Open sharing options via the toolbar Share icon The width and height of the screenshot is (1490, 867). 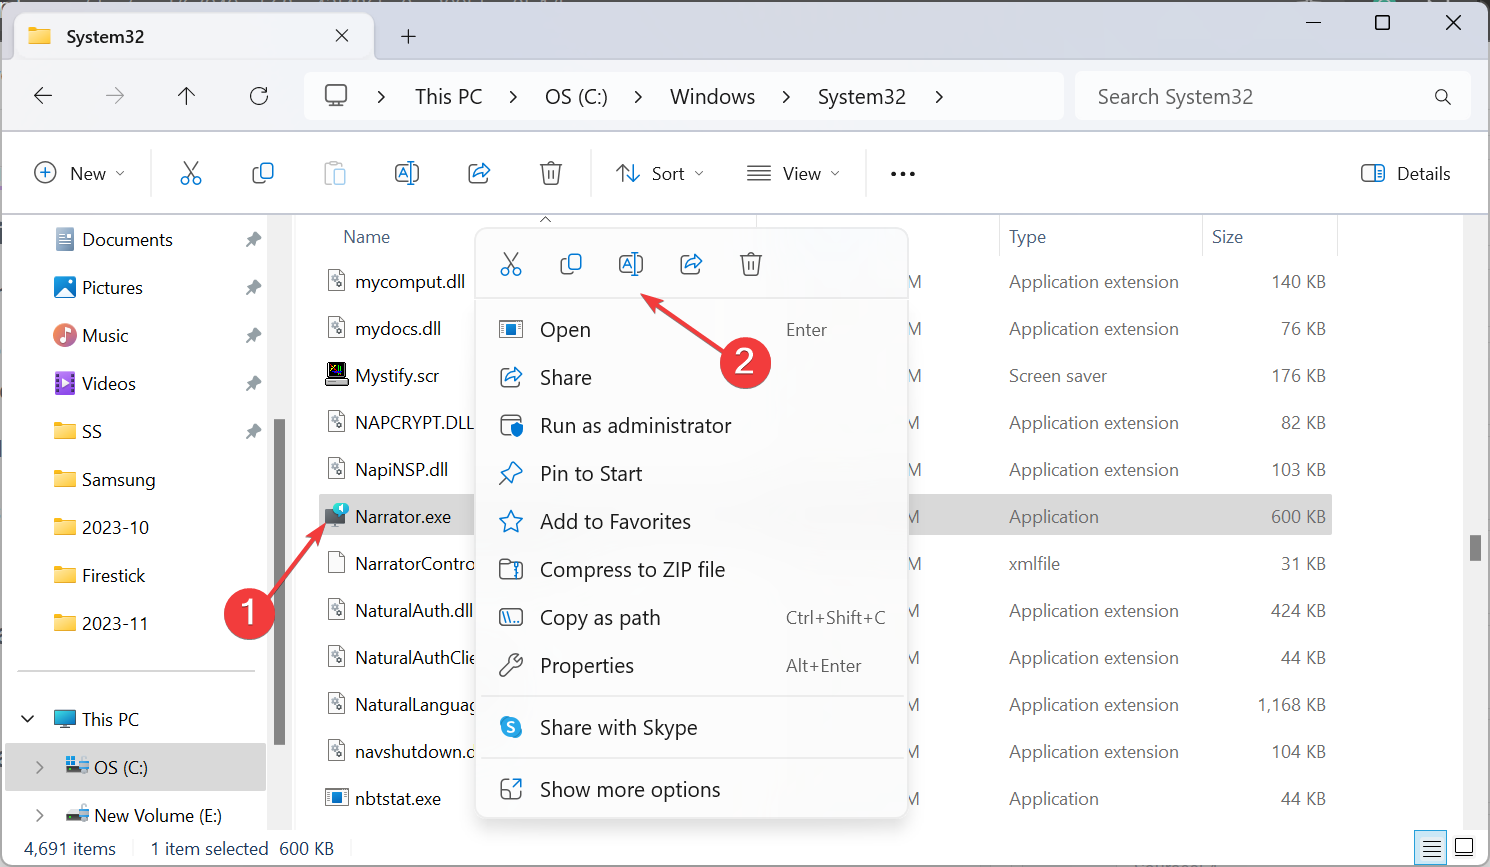(x=479, y=173)
